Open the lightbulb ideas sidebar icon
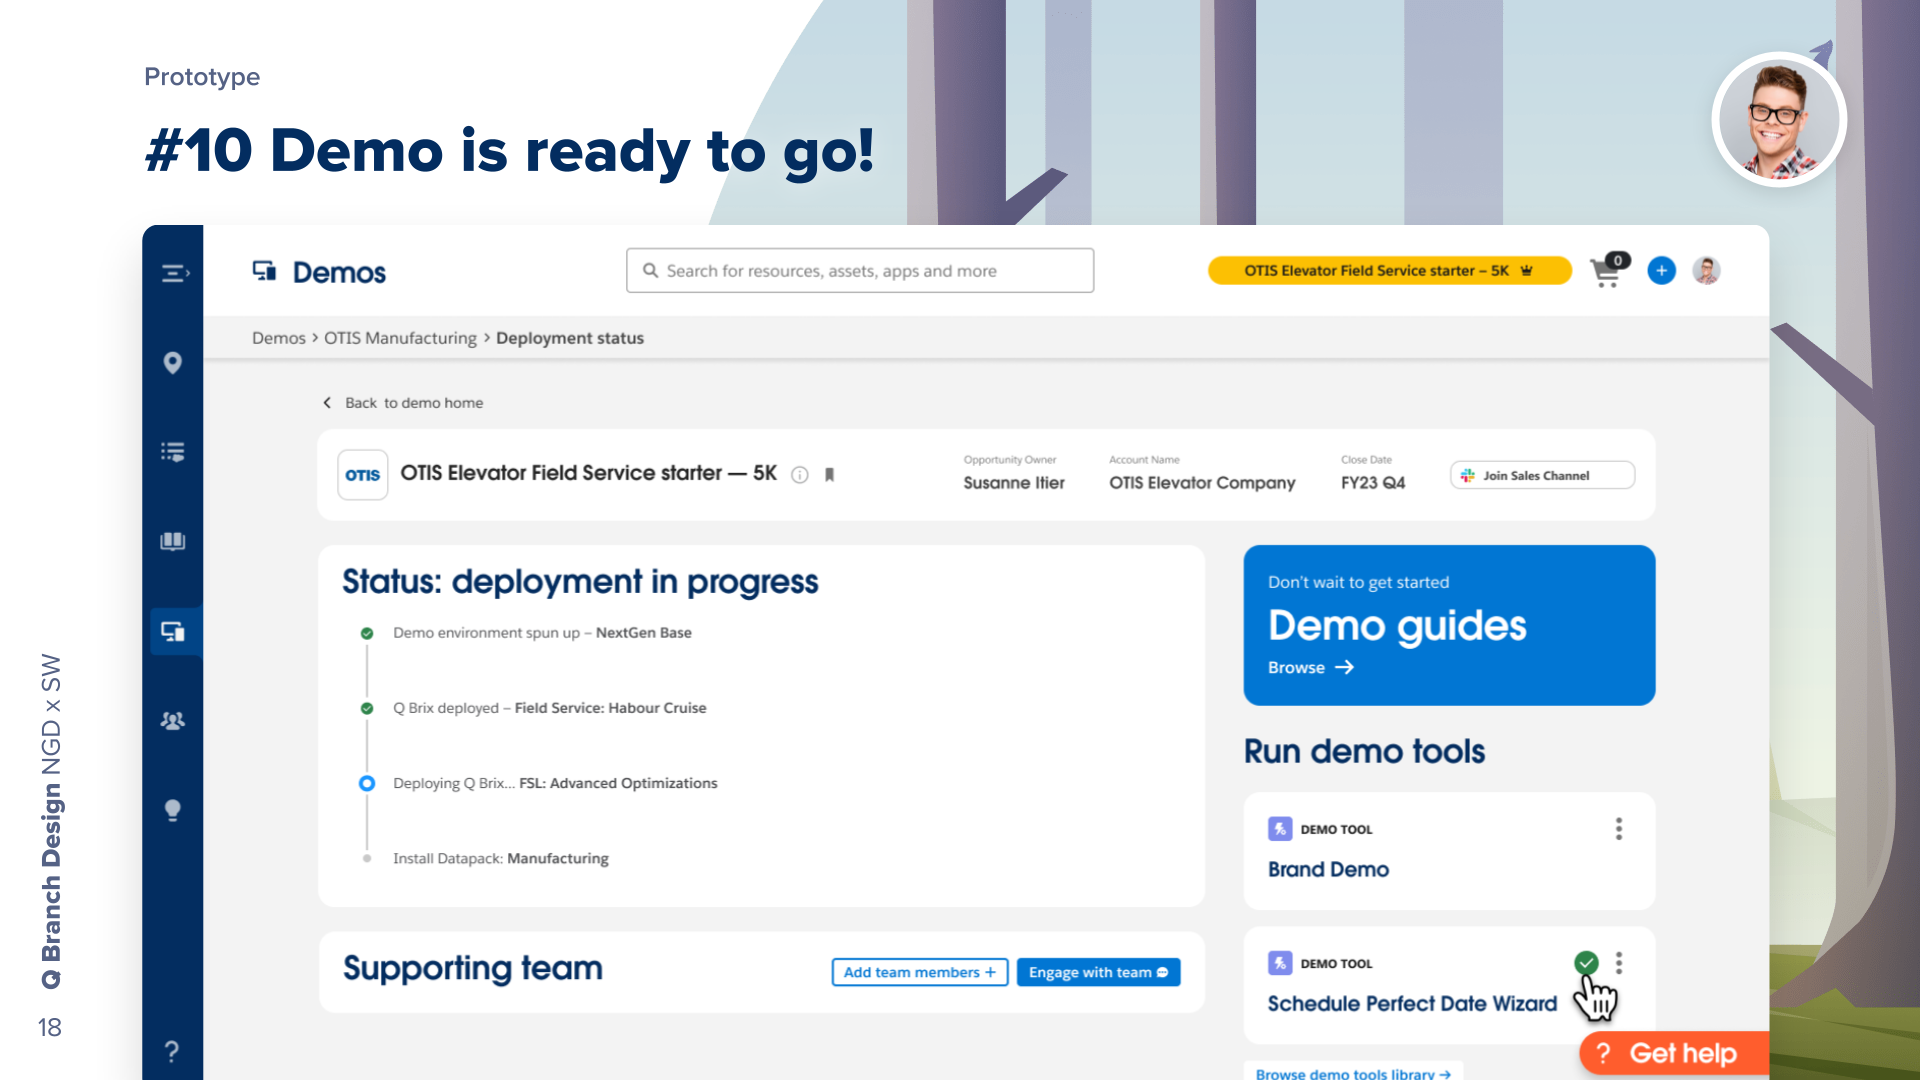Screen dimensions: 1920x1080 tap(173, 810)
